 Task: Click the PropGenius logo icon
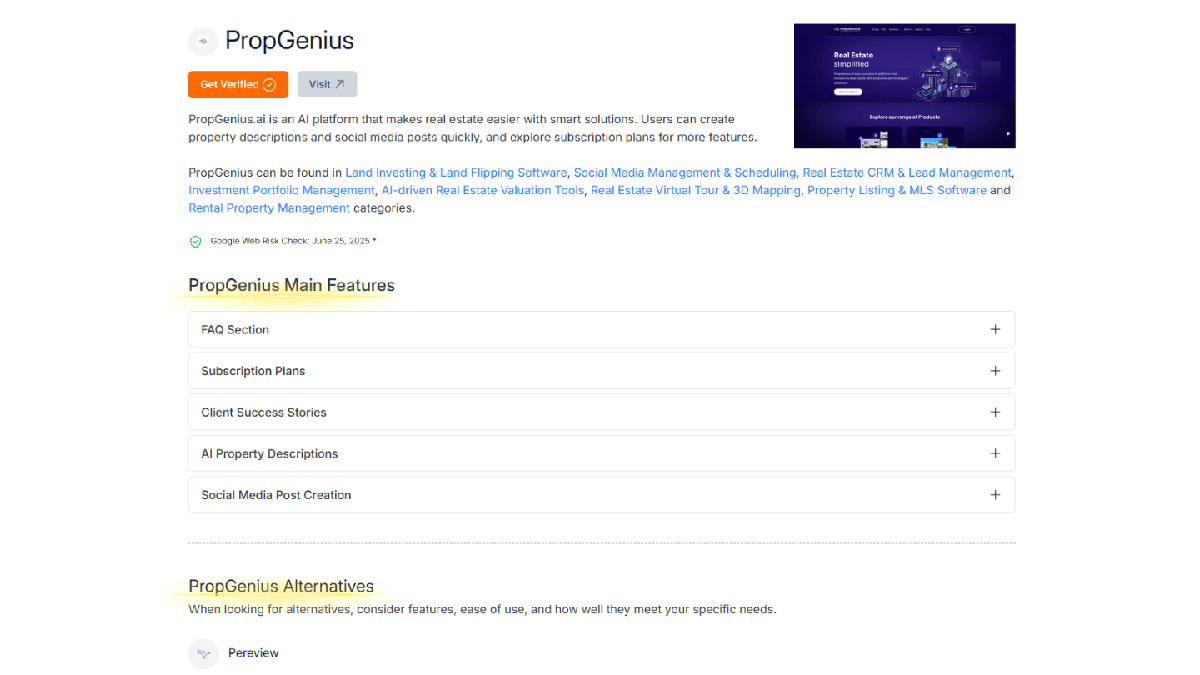pos(203,41)
